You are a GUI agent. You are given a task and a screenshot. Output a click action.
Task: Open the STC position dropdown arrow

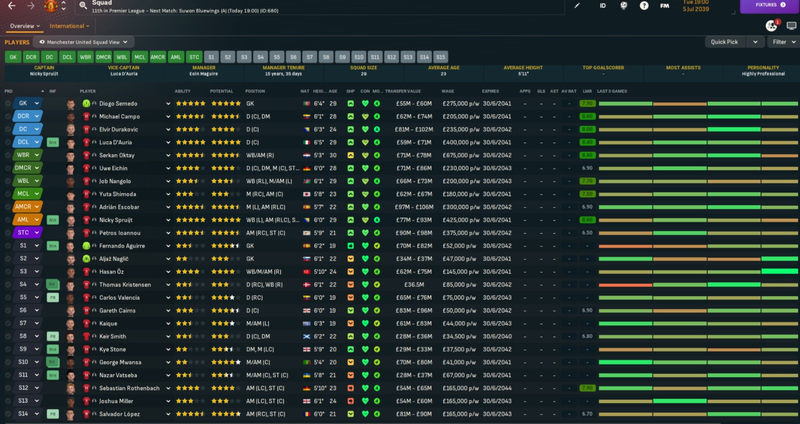(x=36, y=232)
